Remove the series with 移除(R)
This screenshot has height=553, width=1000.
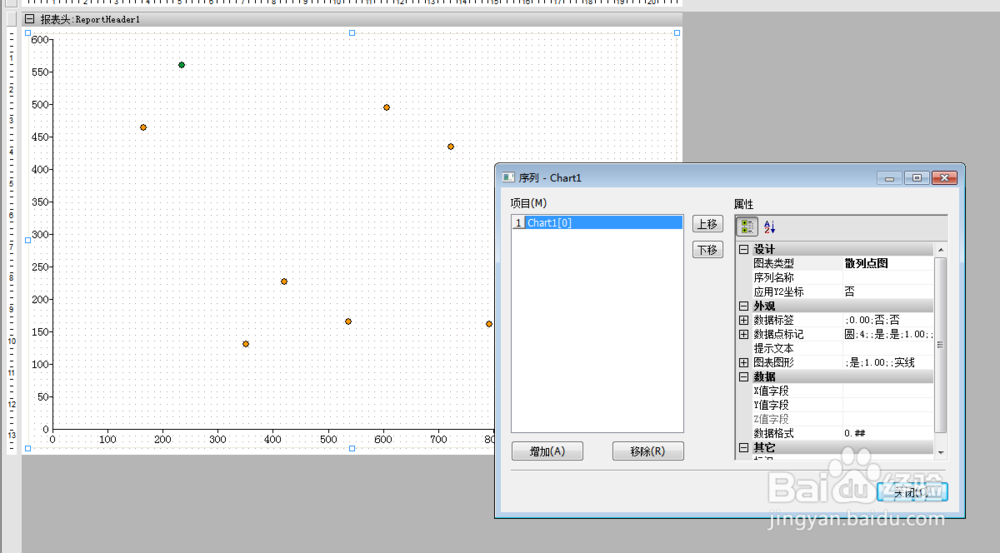click(x=647, y=451)
